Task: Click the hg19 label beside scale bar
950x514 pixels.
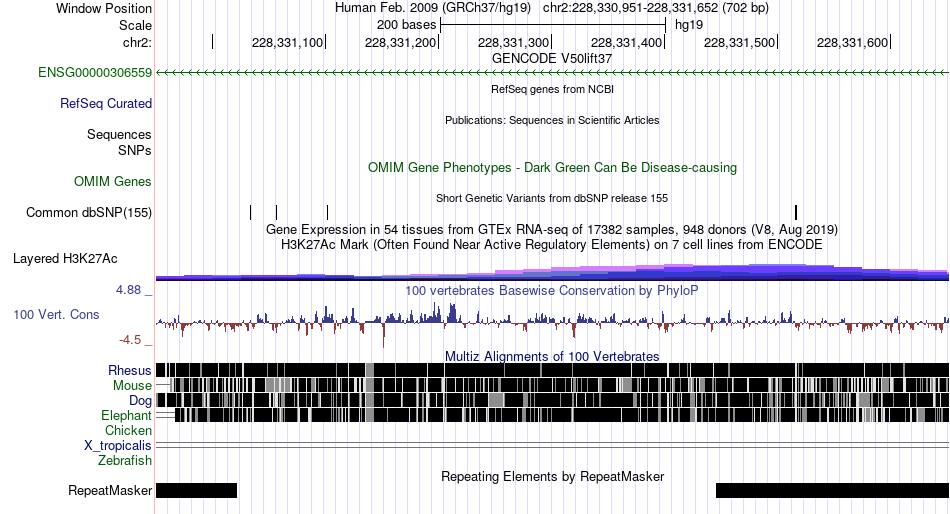Action: 689,25
